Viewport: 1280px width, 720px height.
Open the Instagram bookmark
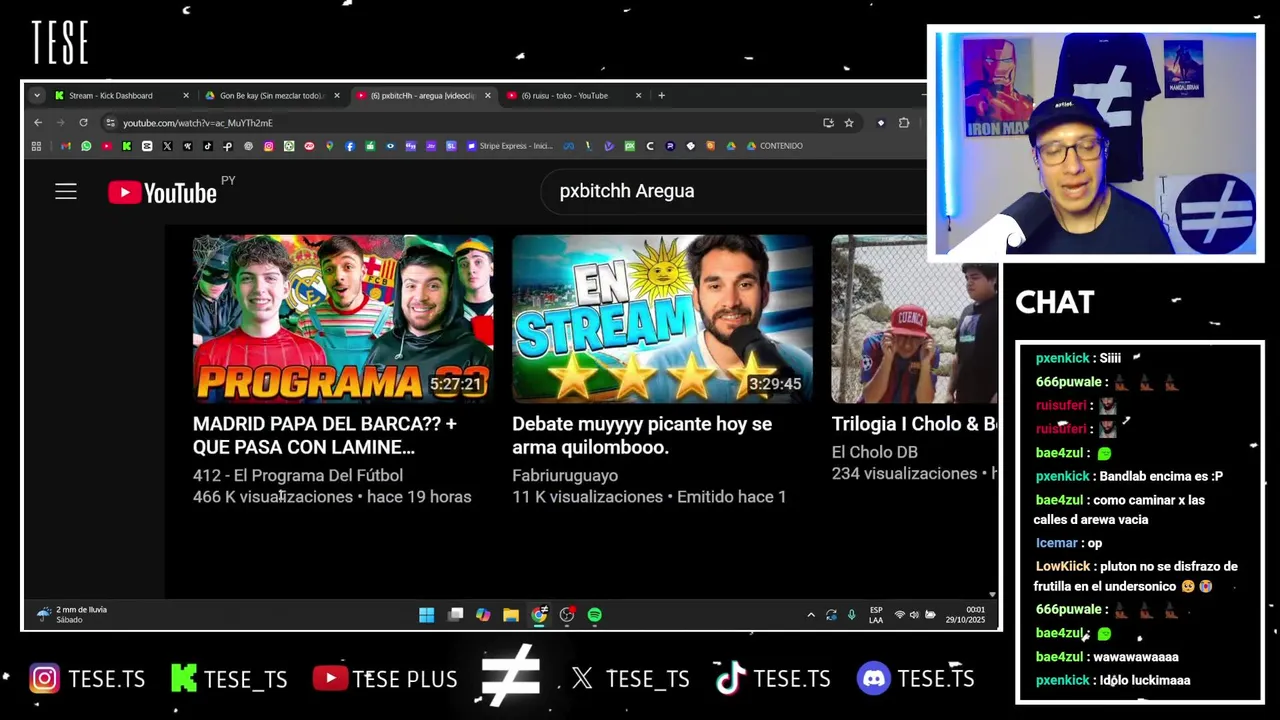click(269, 146)
